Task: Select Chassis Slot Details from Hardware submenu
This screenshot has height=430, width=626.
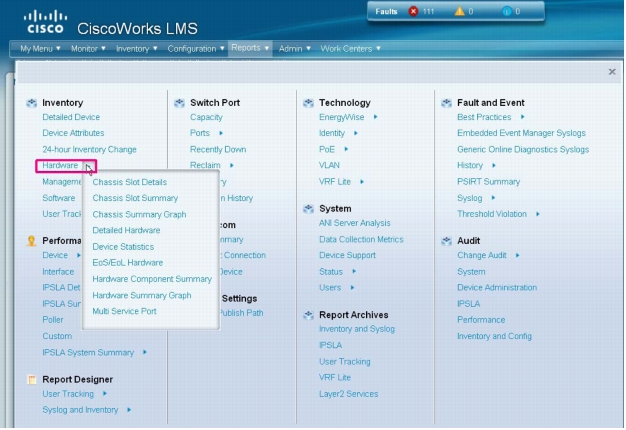Action: (130, 182)
